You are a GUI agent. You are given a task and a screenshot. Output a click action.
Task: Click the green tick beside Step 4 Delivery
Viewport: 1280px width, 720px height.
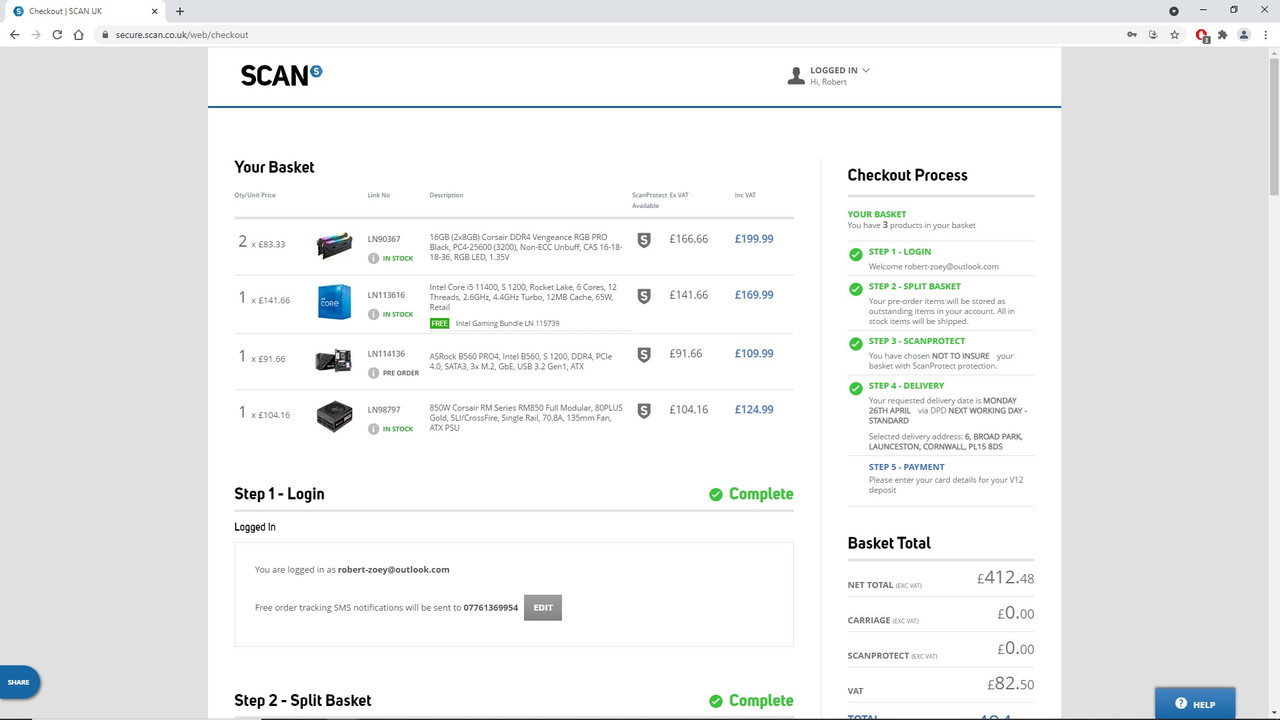[856, 388]
